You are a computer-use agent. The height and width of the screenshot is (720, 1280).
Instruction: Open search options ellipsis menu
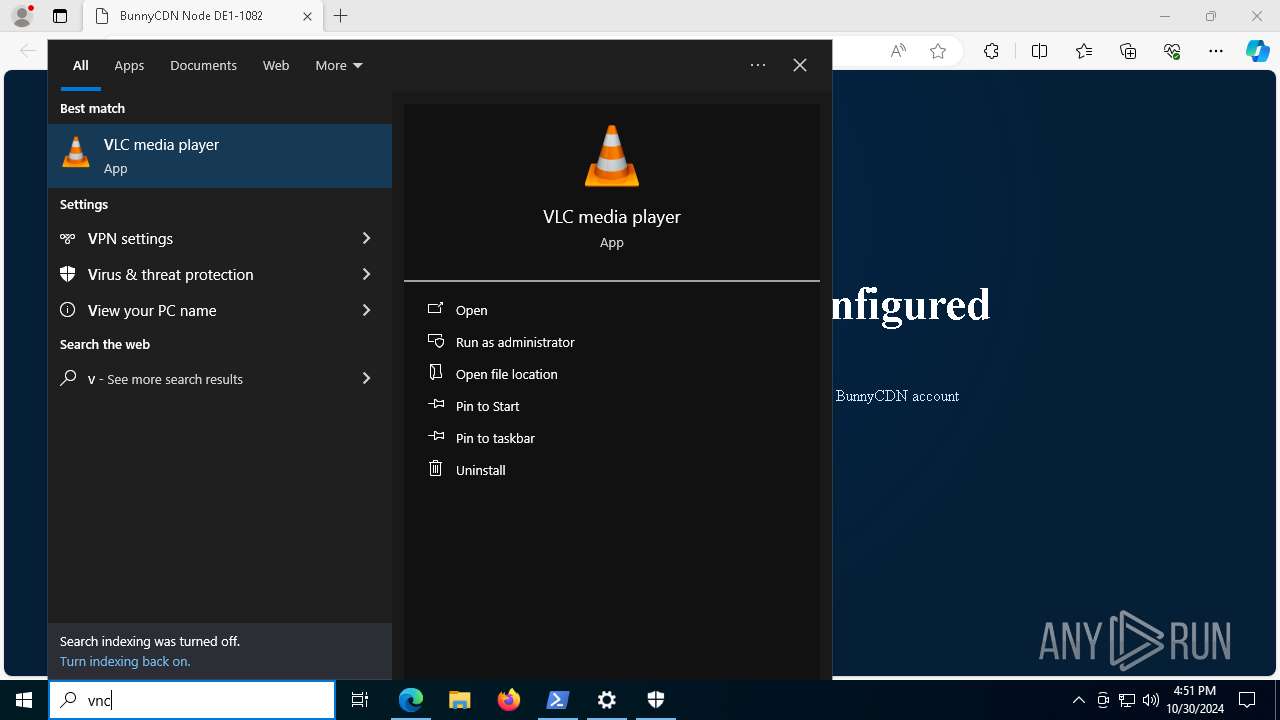(x=758, y=65)
